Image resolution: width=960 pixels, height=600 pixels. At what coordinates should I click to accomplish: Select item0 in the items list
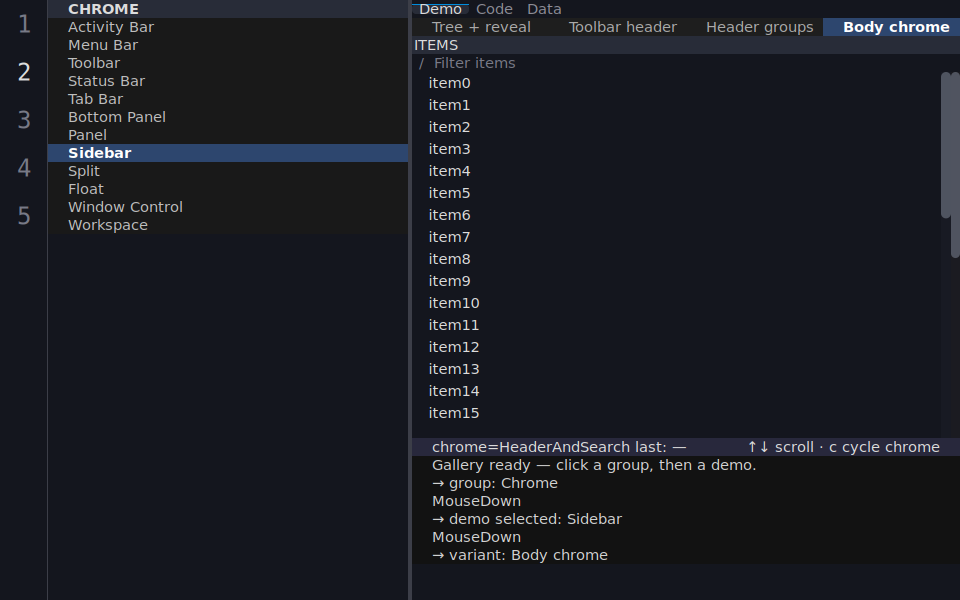pos(677,83)
